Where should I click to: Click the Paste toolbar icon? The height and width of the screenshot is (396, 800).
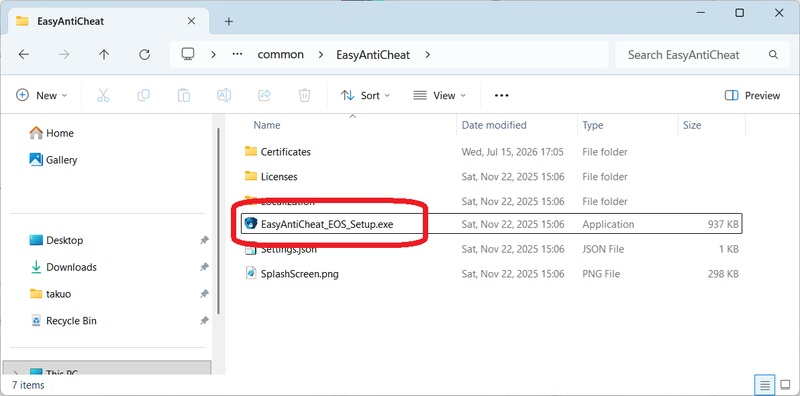pos(184,95)
